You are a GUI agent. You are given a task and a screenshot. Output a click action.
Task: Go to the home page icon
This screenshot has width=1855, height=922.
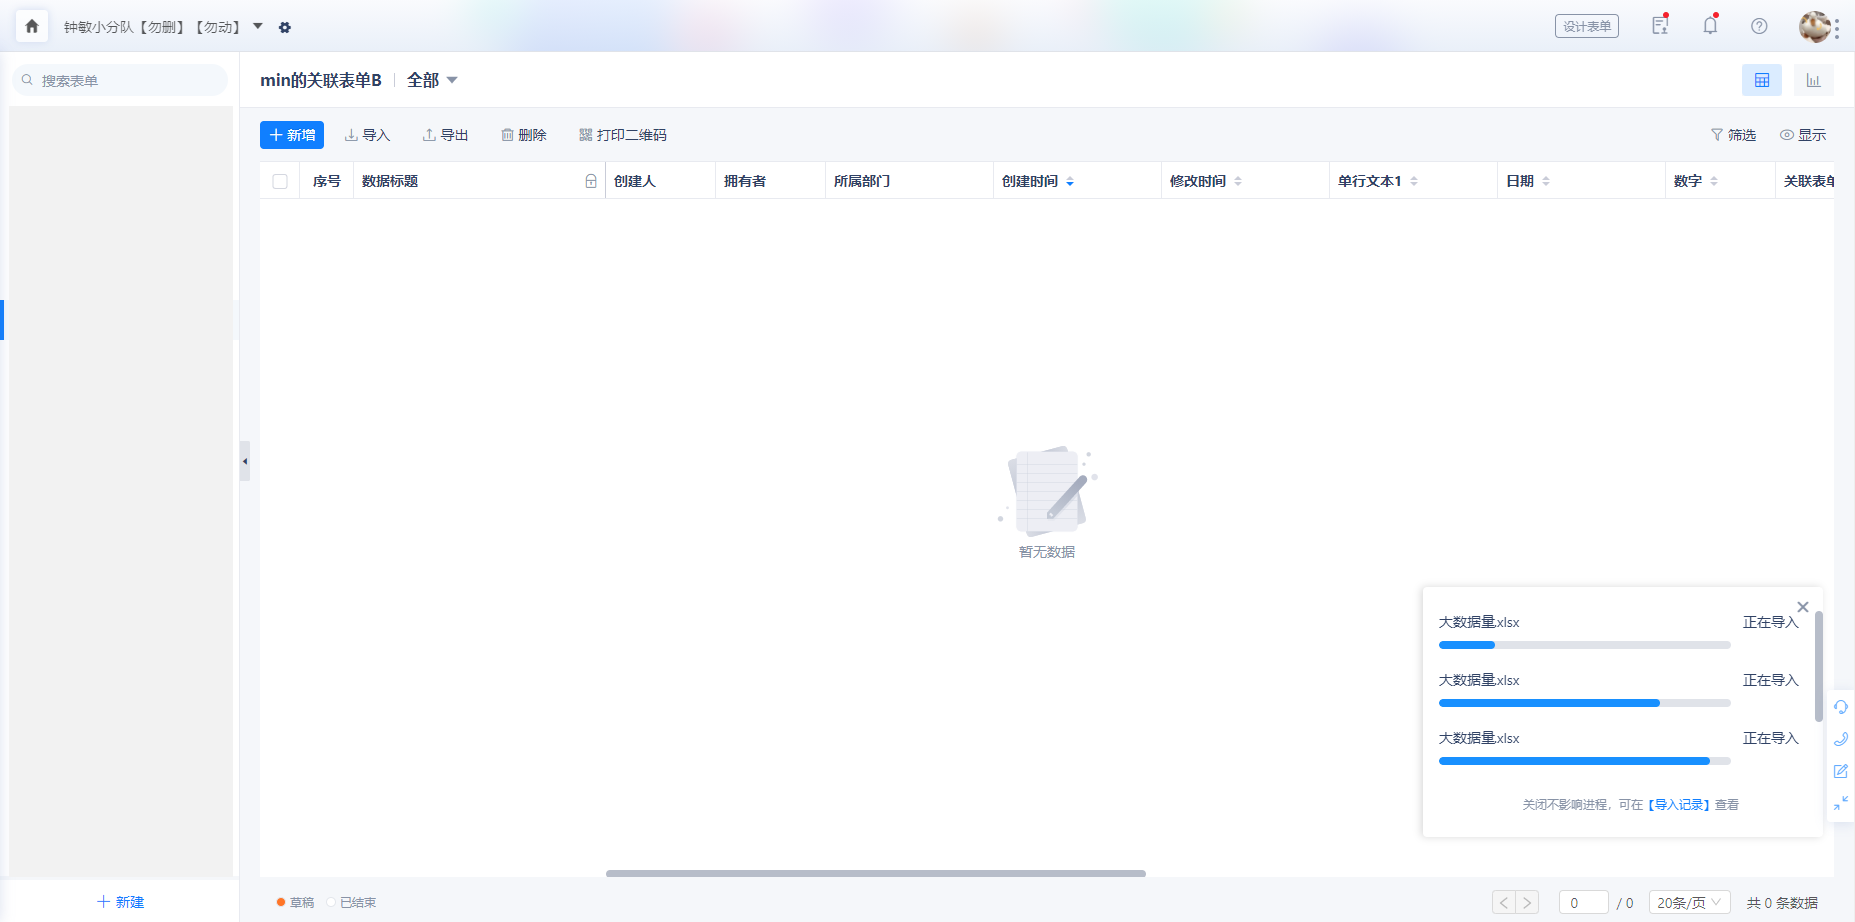point(32,27)
